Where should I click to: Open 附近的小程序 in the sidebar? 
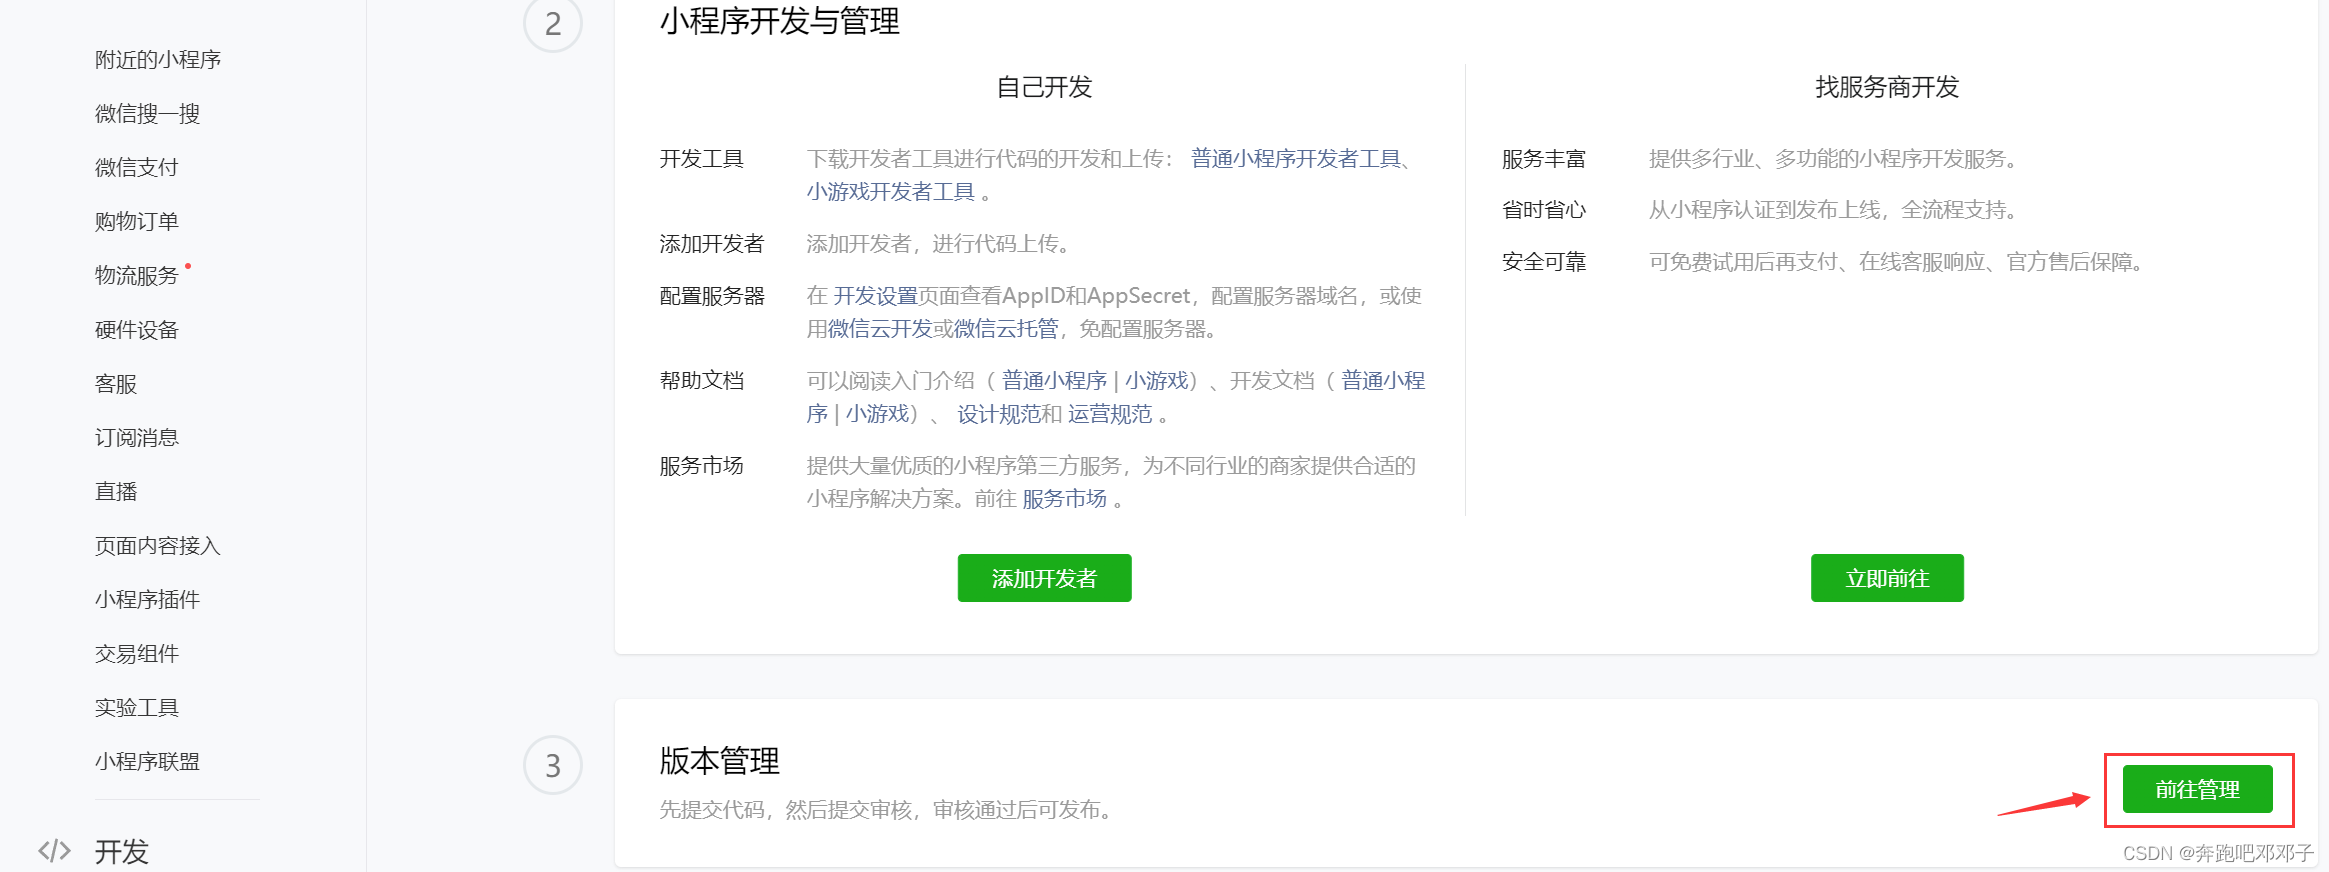click(x=158, y=60)
